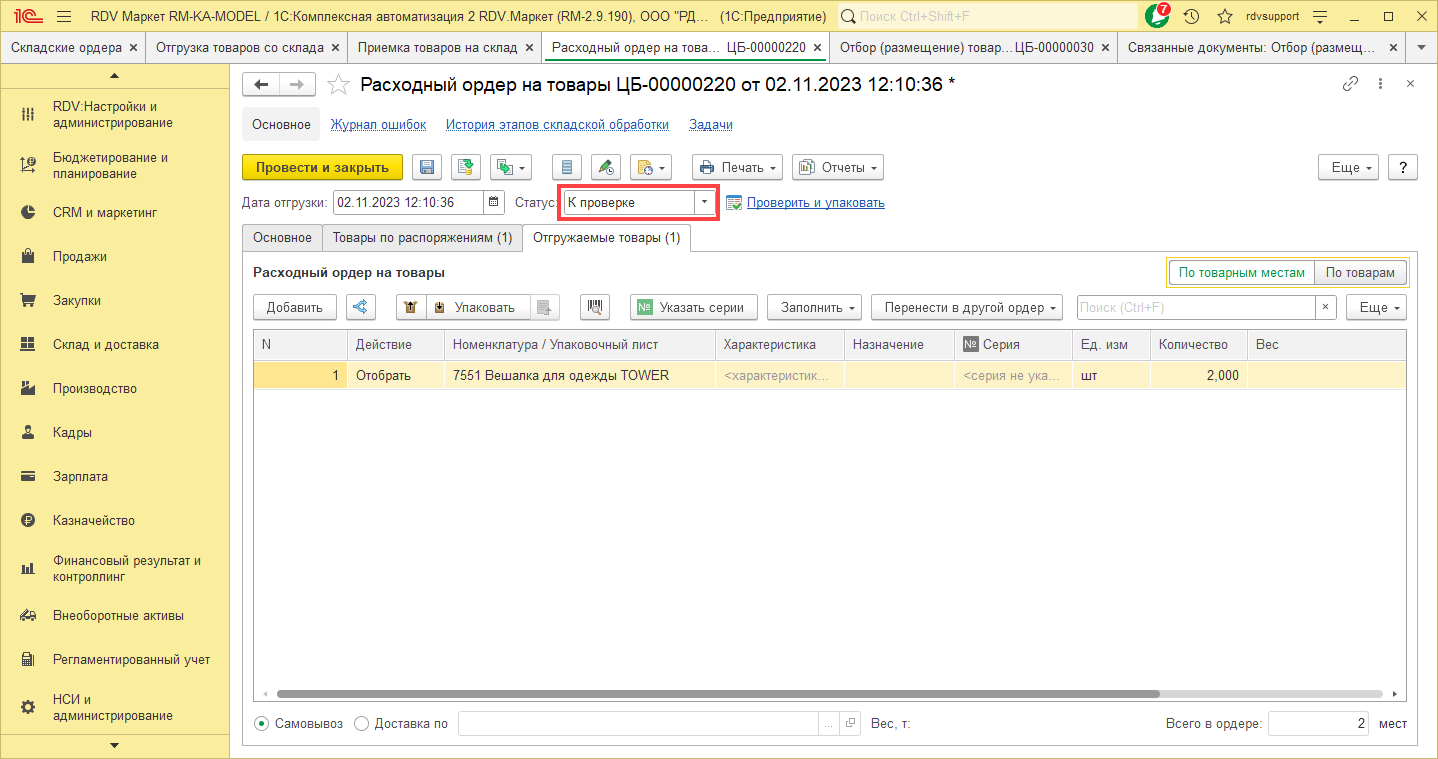Click the horizontal scrollbar under the table
Image resolution: width=1438 pixels, height=759 pixels.
coord(716,693)
